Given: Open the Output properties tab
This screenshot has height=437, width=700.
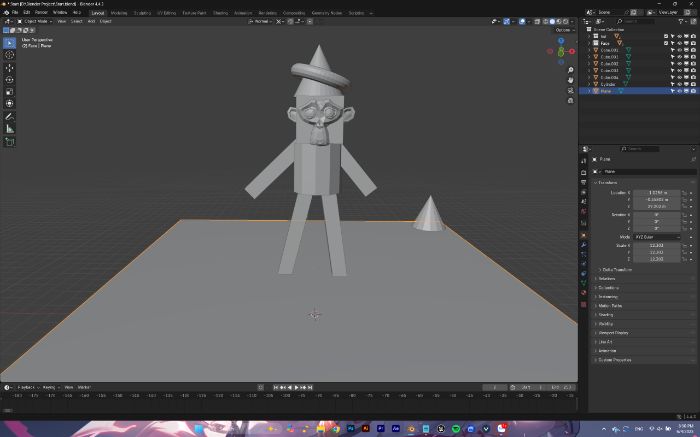Looking at the screenshot, I should [583, 182].
